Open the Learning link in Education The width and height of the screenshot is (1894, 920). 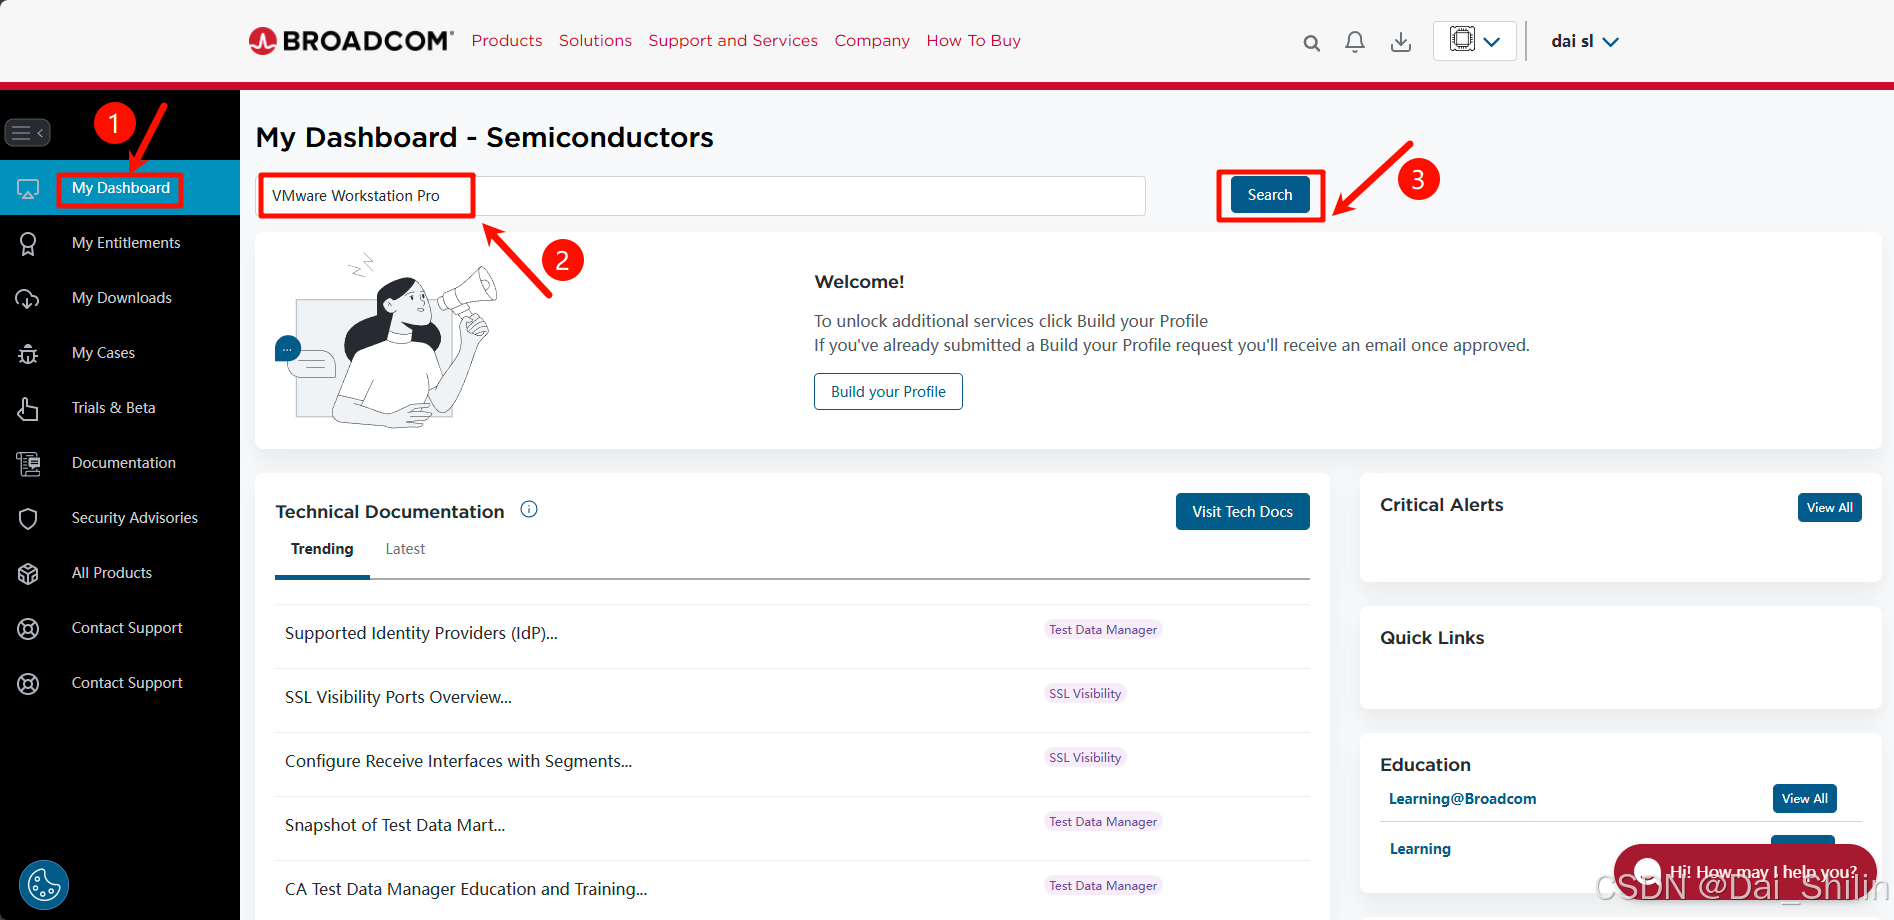point(1420,849)
